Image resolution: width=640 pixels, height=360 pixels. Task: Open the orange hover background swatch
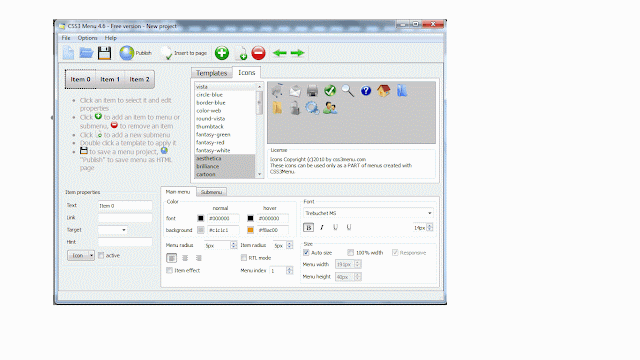tap(250, 230)
